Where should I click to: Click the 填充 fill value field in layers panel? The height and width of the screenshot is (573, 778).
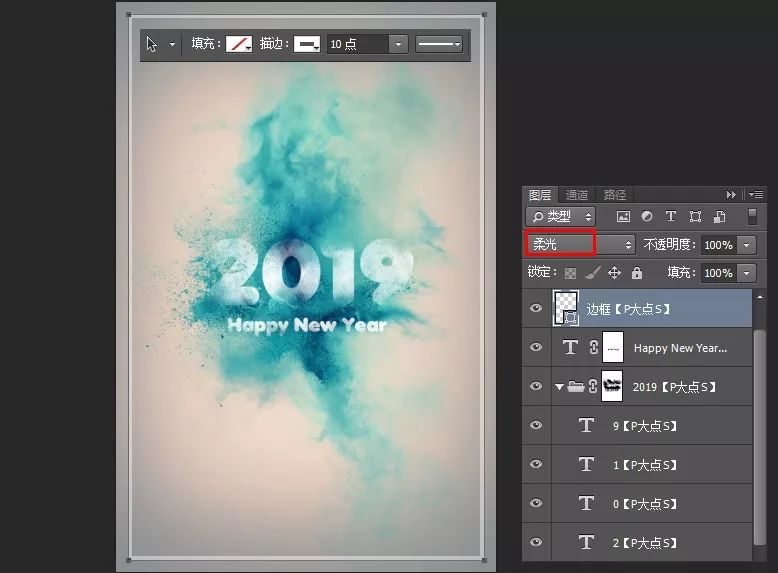(718, 273)
